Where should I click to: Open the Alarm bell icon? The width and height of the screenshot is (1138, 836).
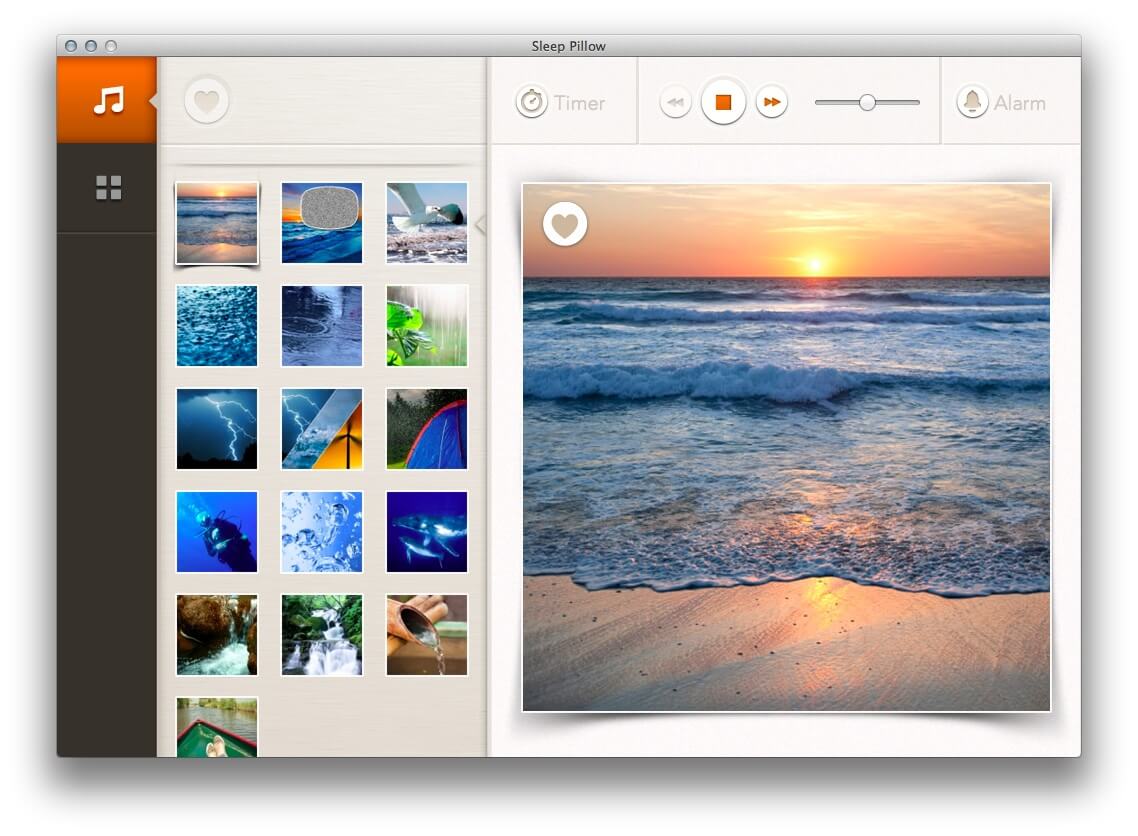[x=973, y=102]
